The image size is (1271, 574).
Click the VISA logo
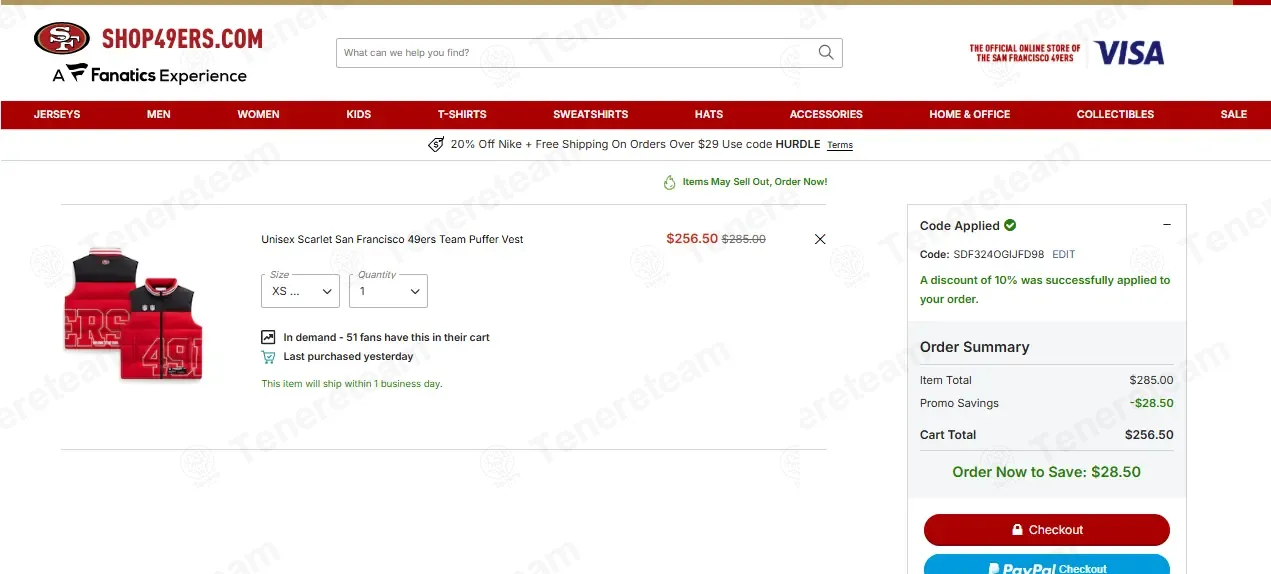coord(1130,53)
